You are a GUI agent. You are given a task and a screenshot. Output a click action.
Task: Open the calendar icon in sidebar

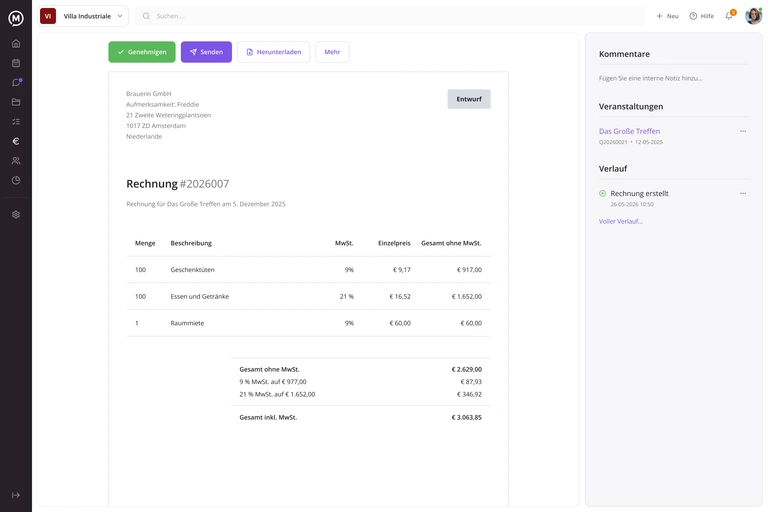coord(16,63)
